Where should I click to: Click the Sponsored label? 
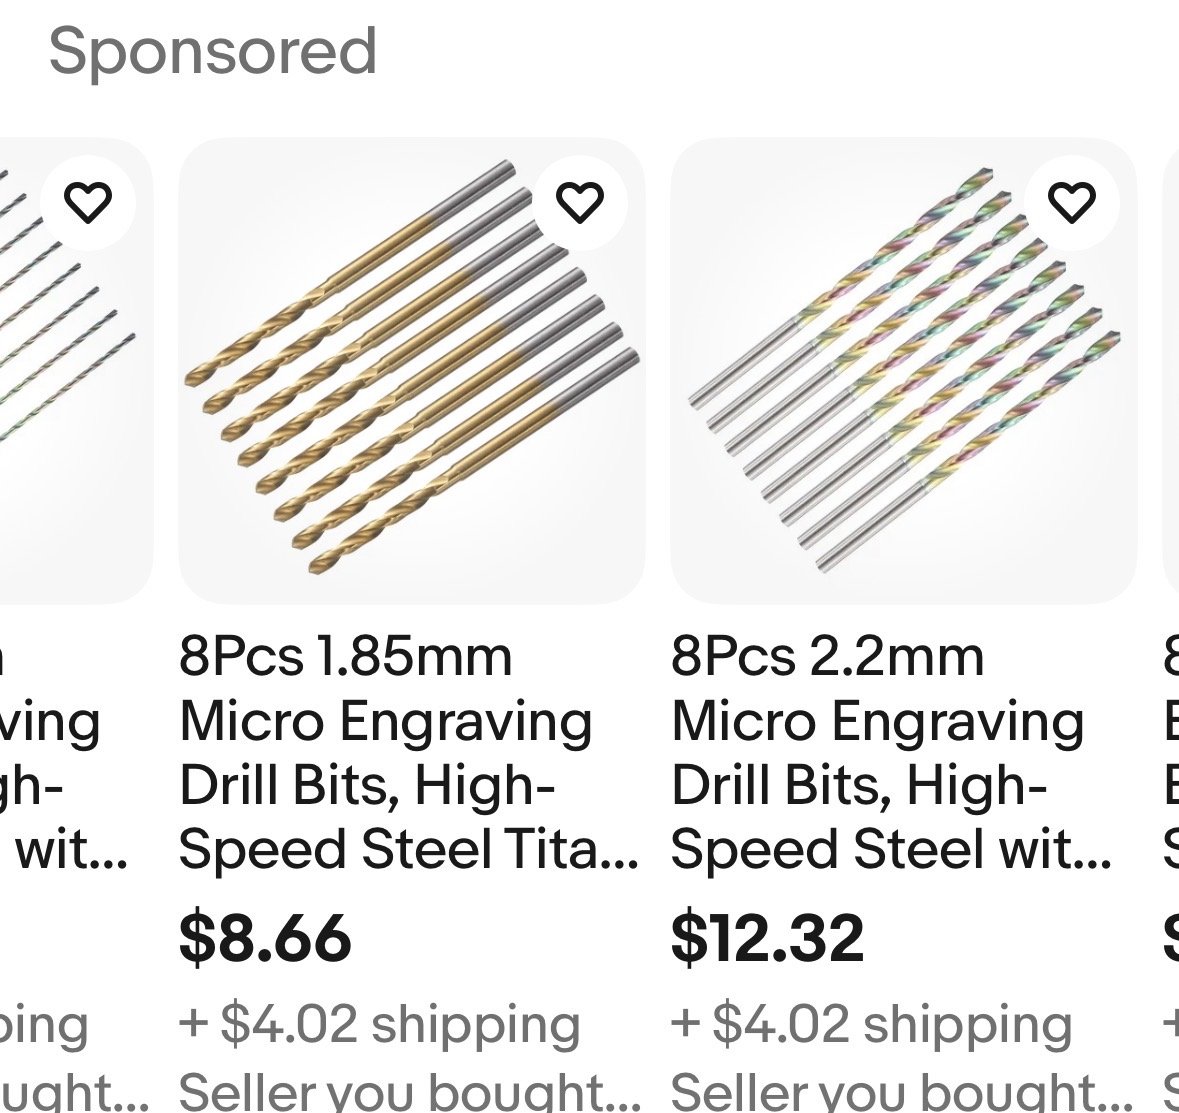coord(213,51)
